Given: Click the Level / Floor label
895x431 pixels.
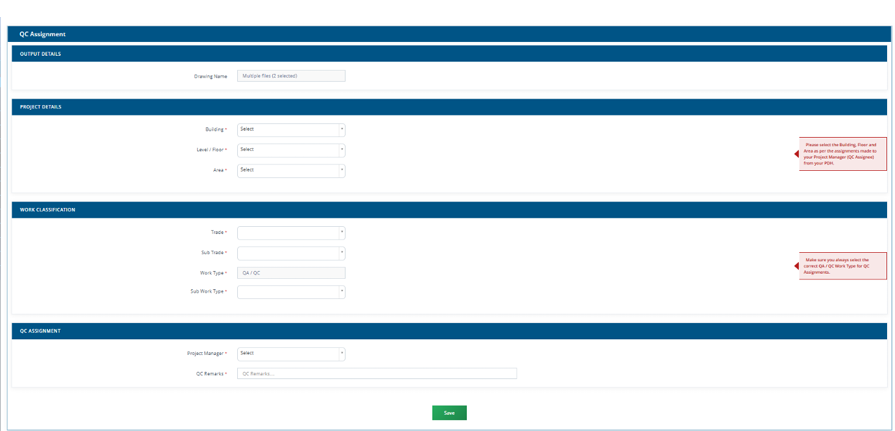Looking at the screenshot, I should tap(210, 150).
